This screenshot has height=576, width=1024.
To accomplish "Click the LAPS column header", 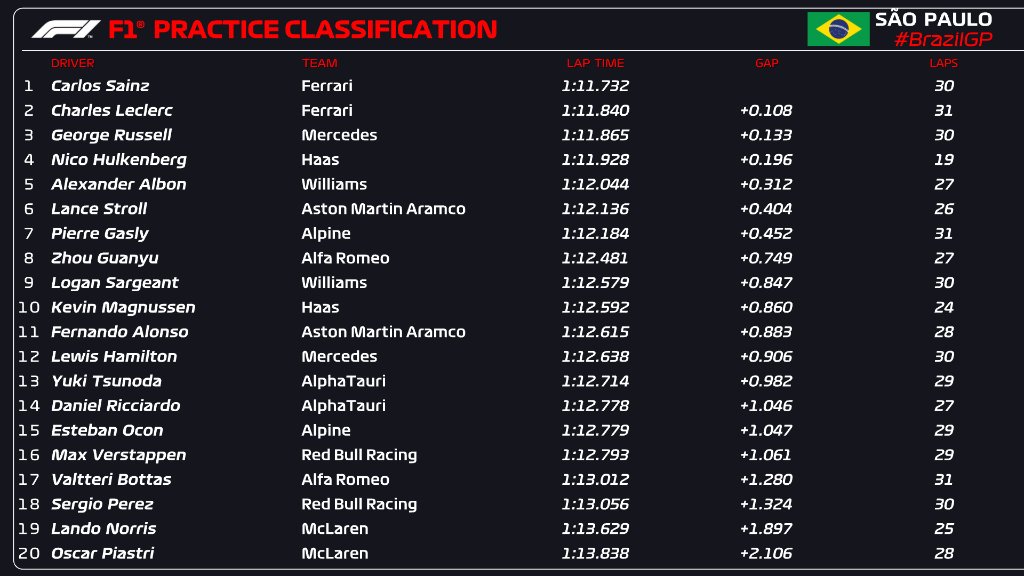I will (x=943, y=63).
